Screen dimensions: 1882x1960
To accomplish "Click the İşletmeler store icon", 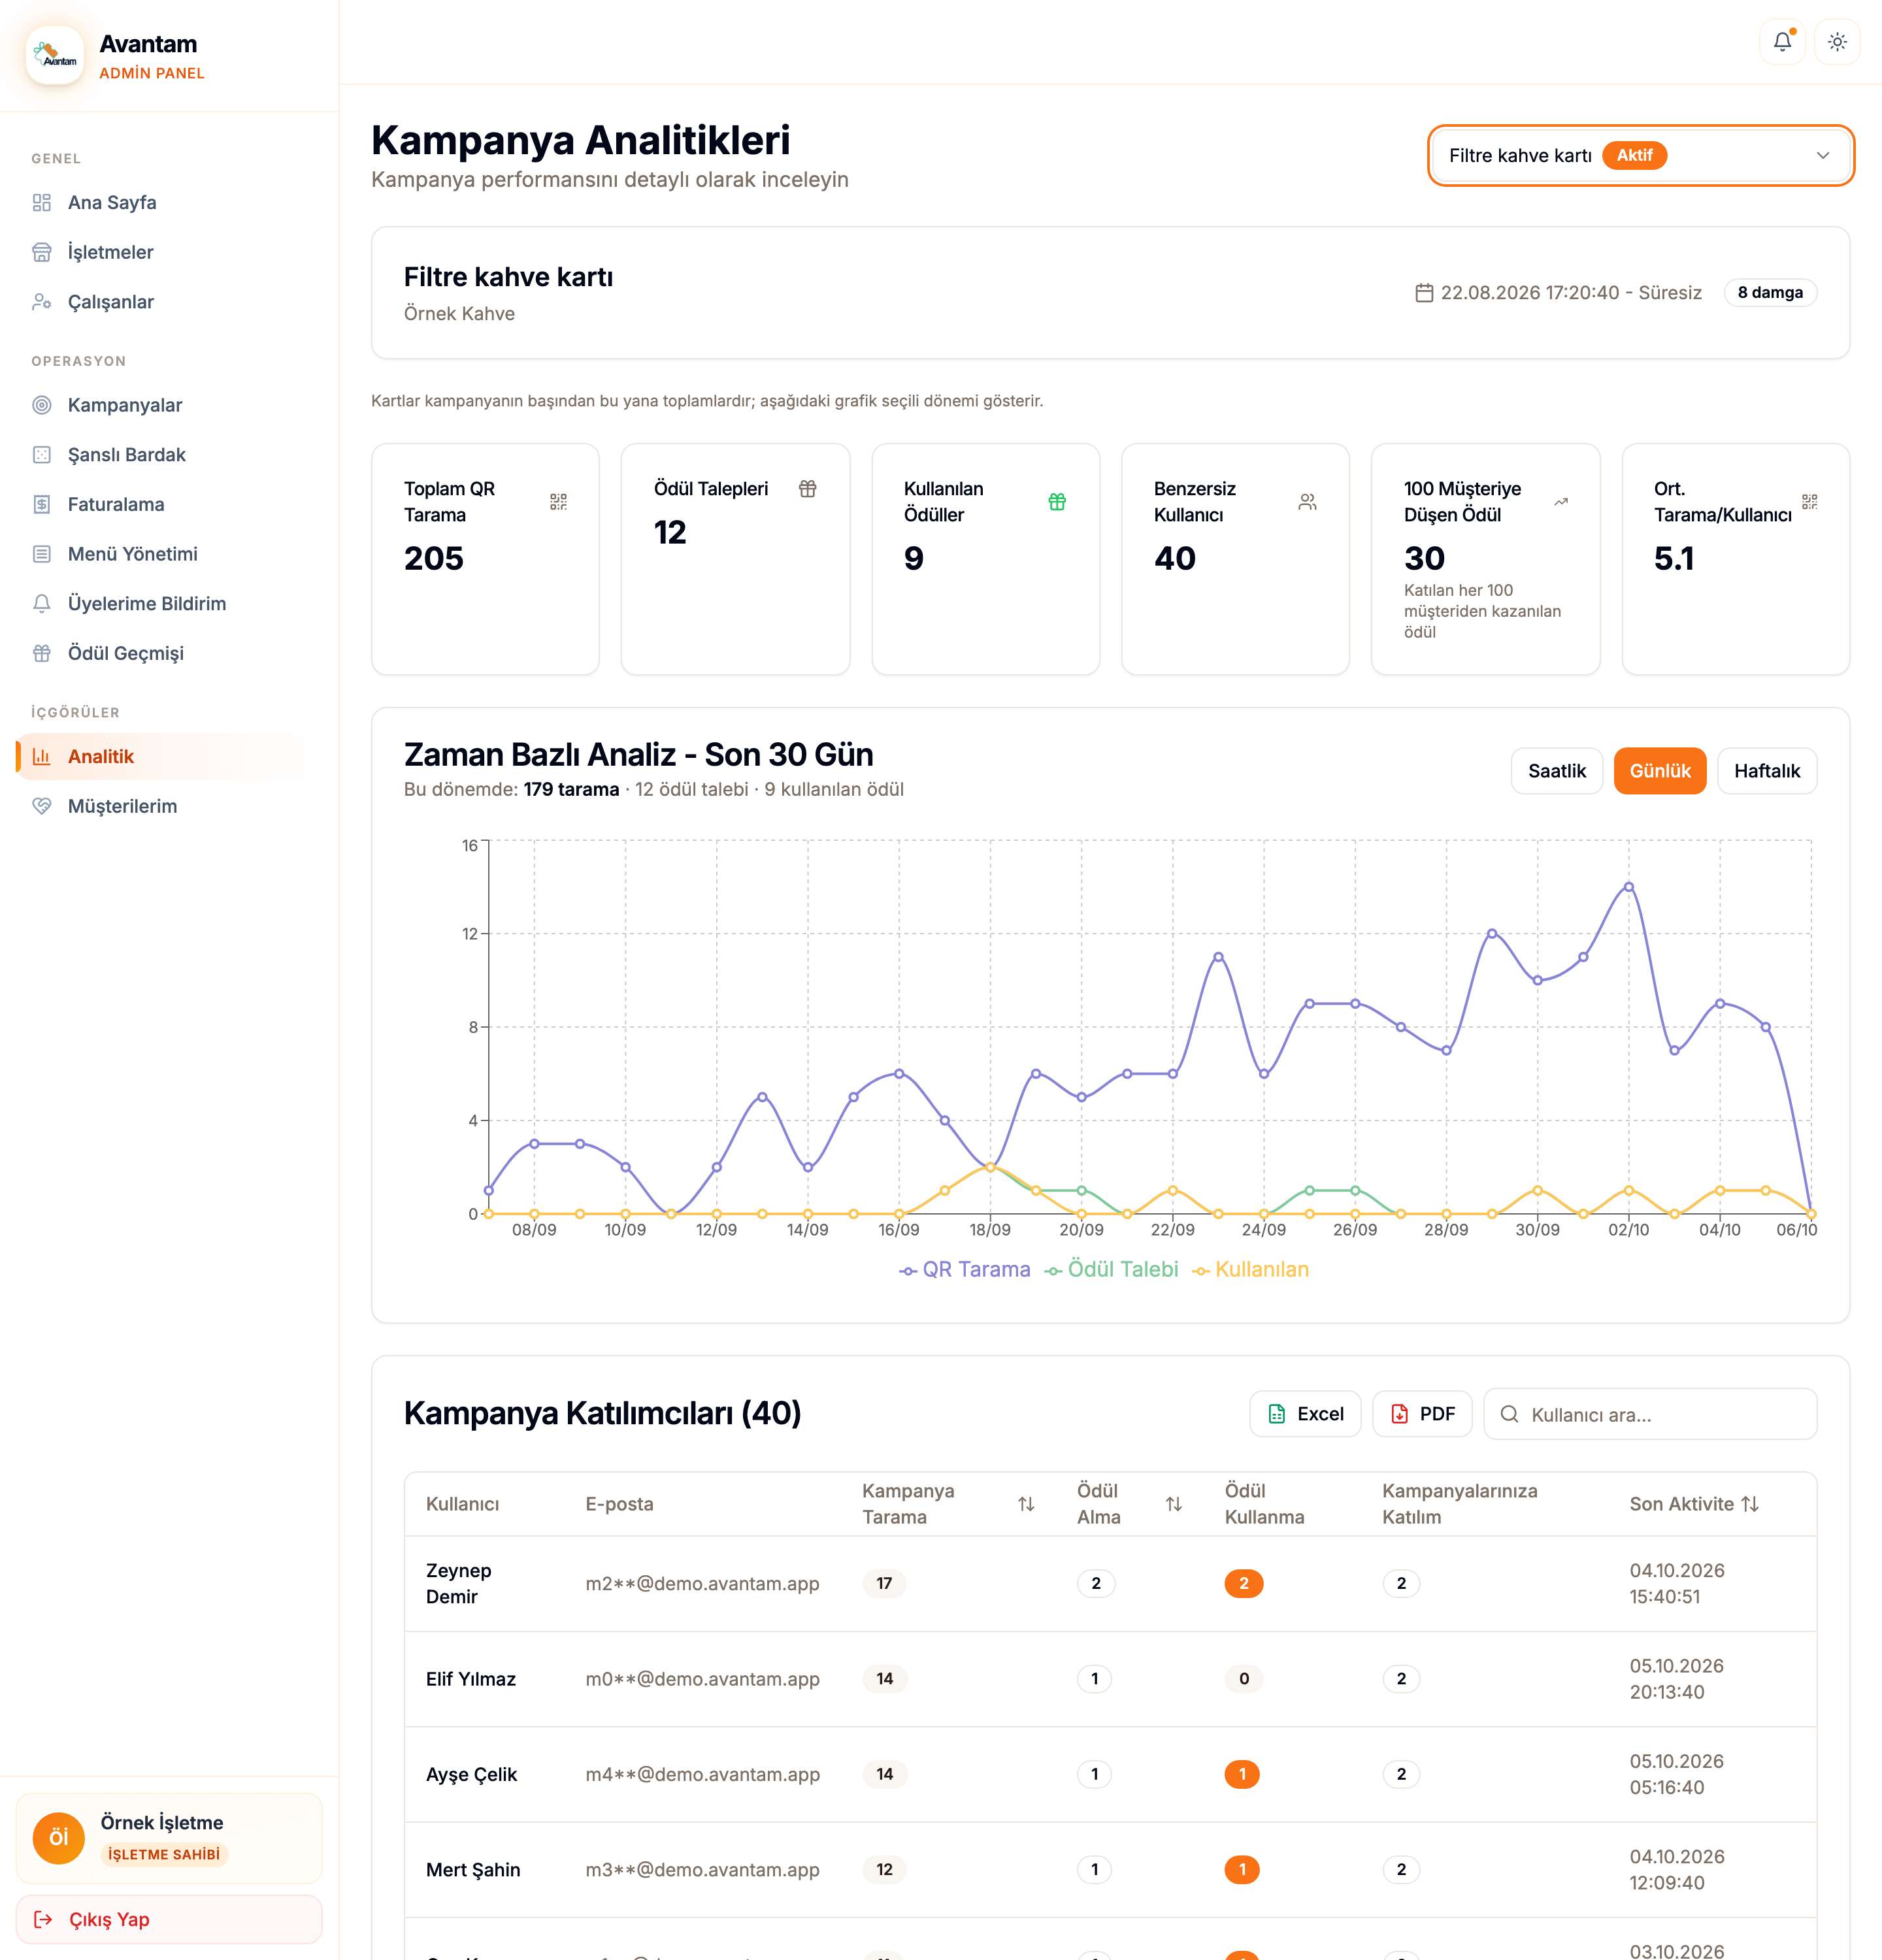I will [x=42, y=252].
